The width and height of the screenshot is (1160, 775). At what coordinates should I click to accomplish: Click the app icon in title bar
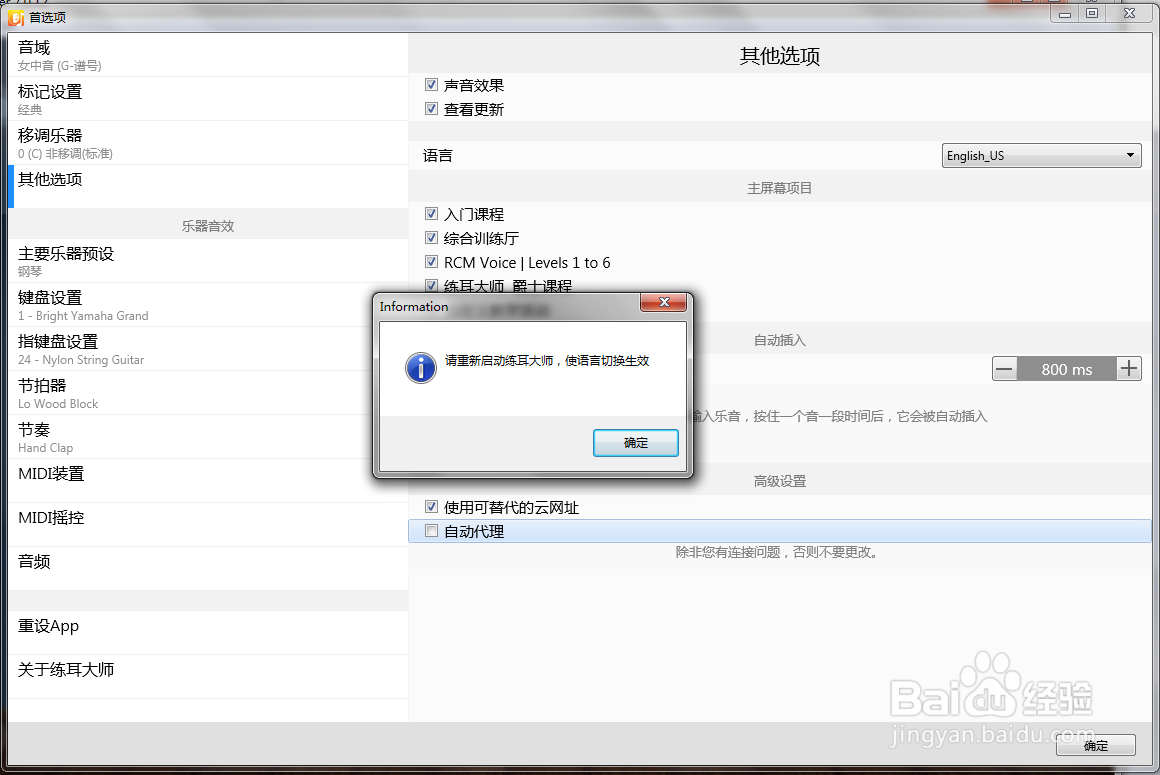click(x=16, y=17)
